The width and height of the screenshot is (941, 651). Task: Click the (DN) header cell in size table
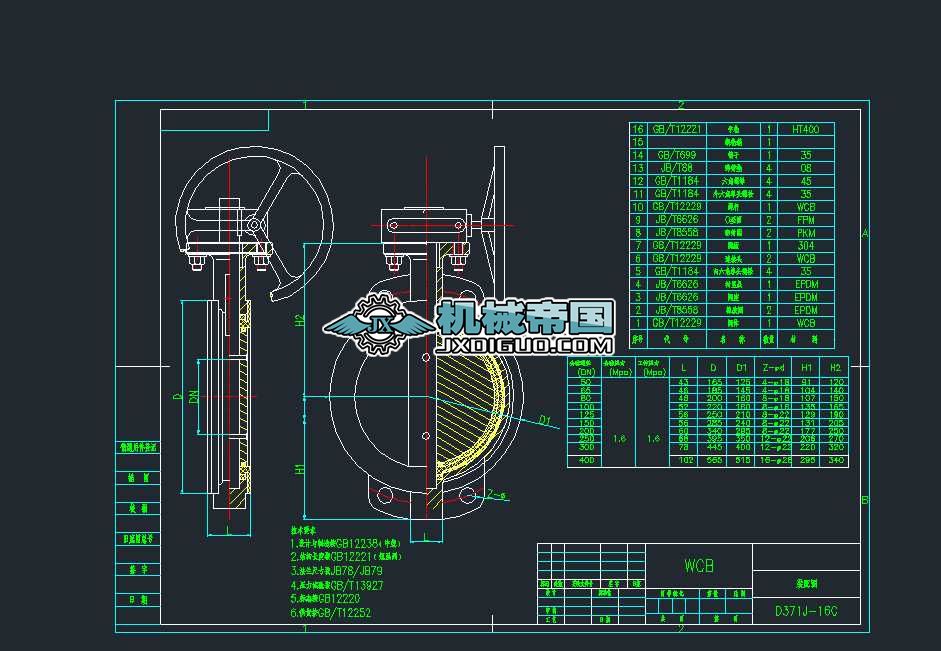coord(586,372)
